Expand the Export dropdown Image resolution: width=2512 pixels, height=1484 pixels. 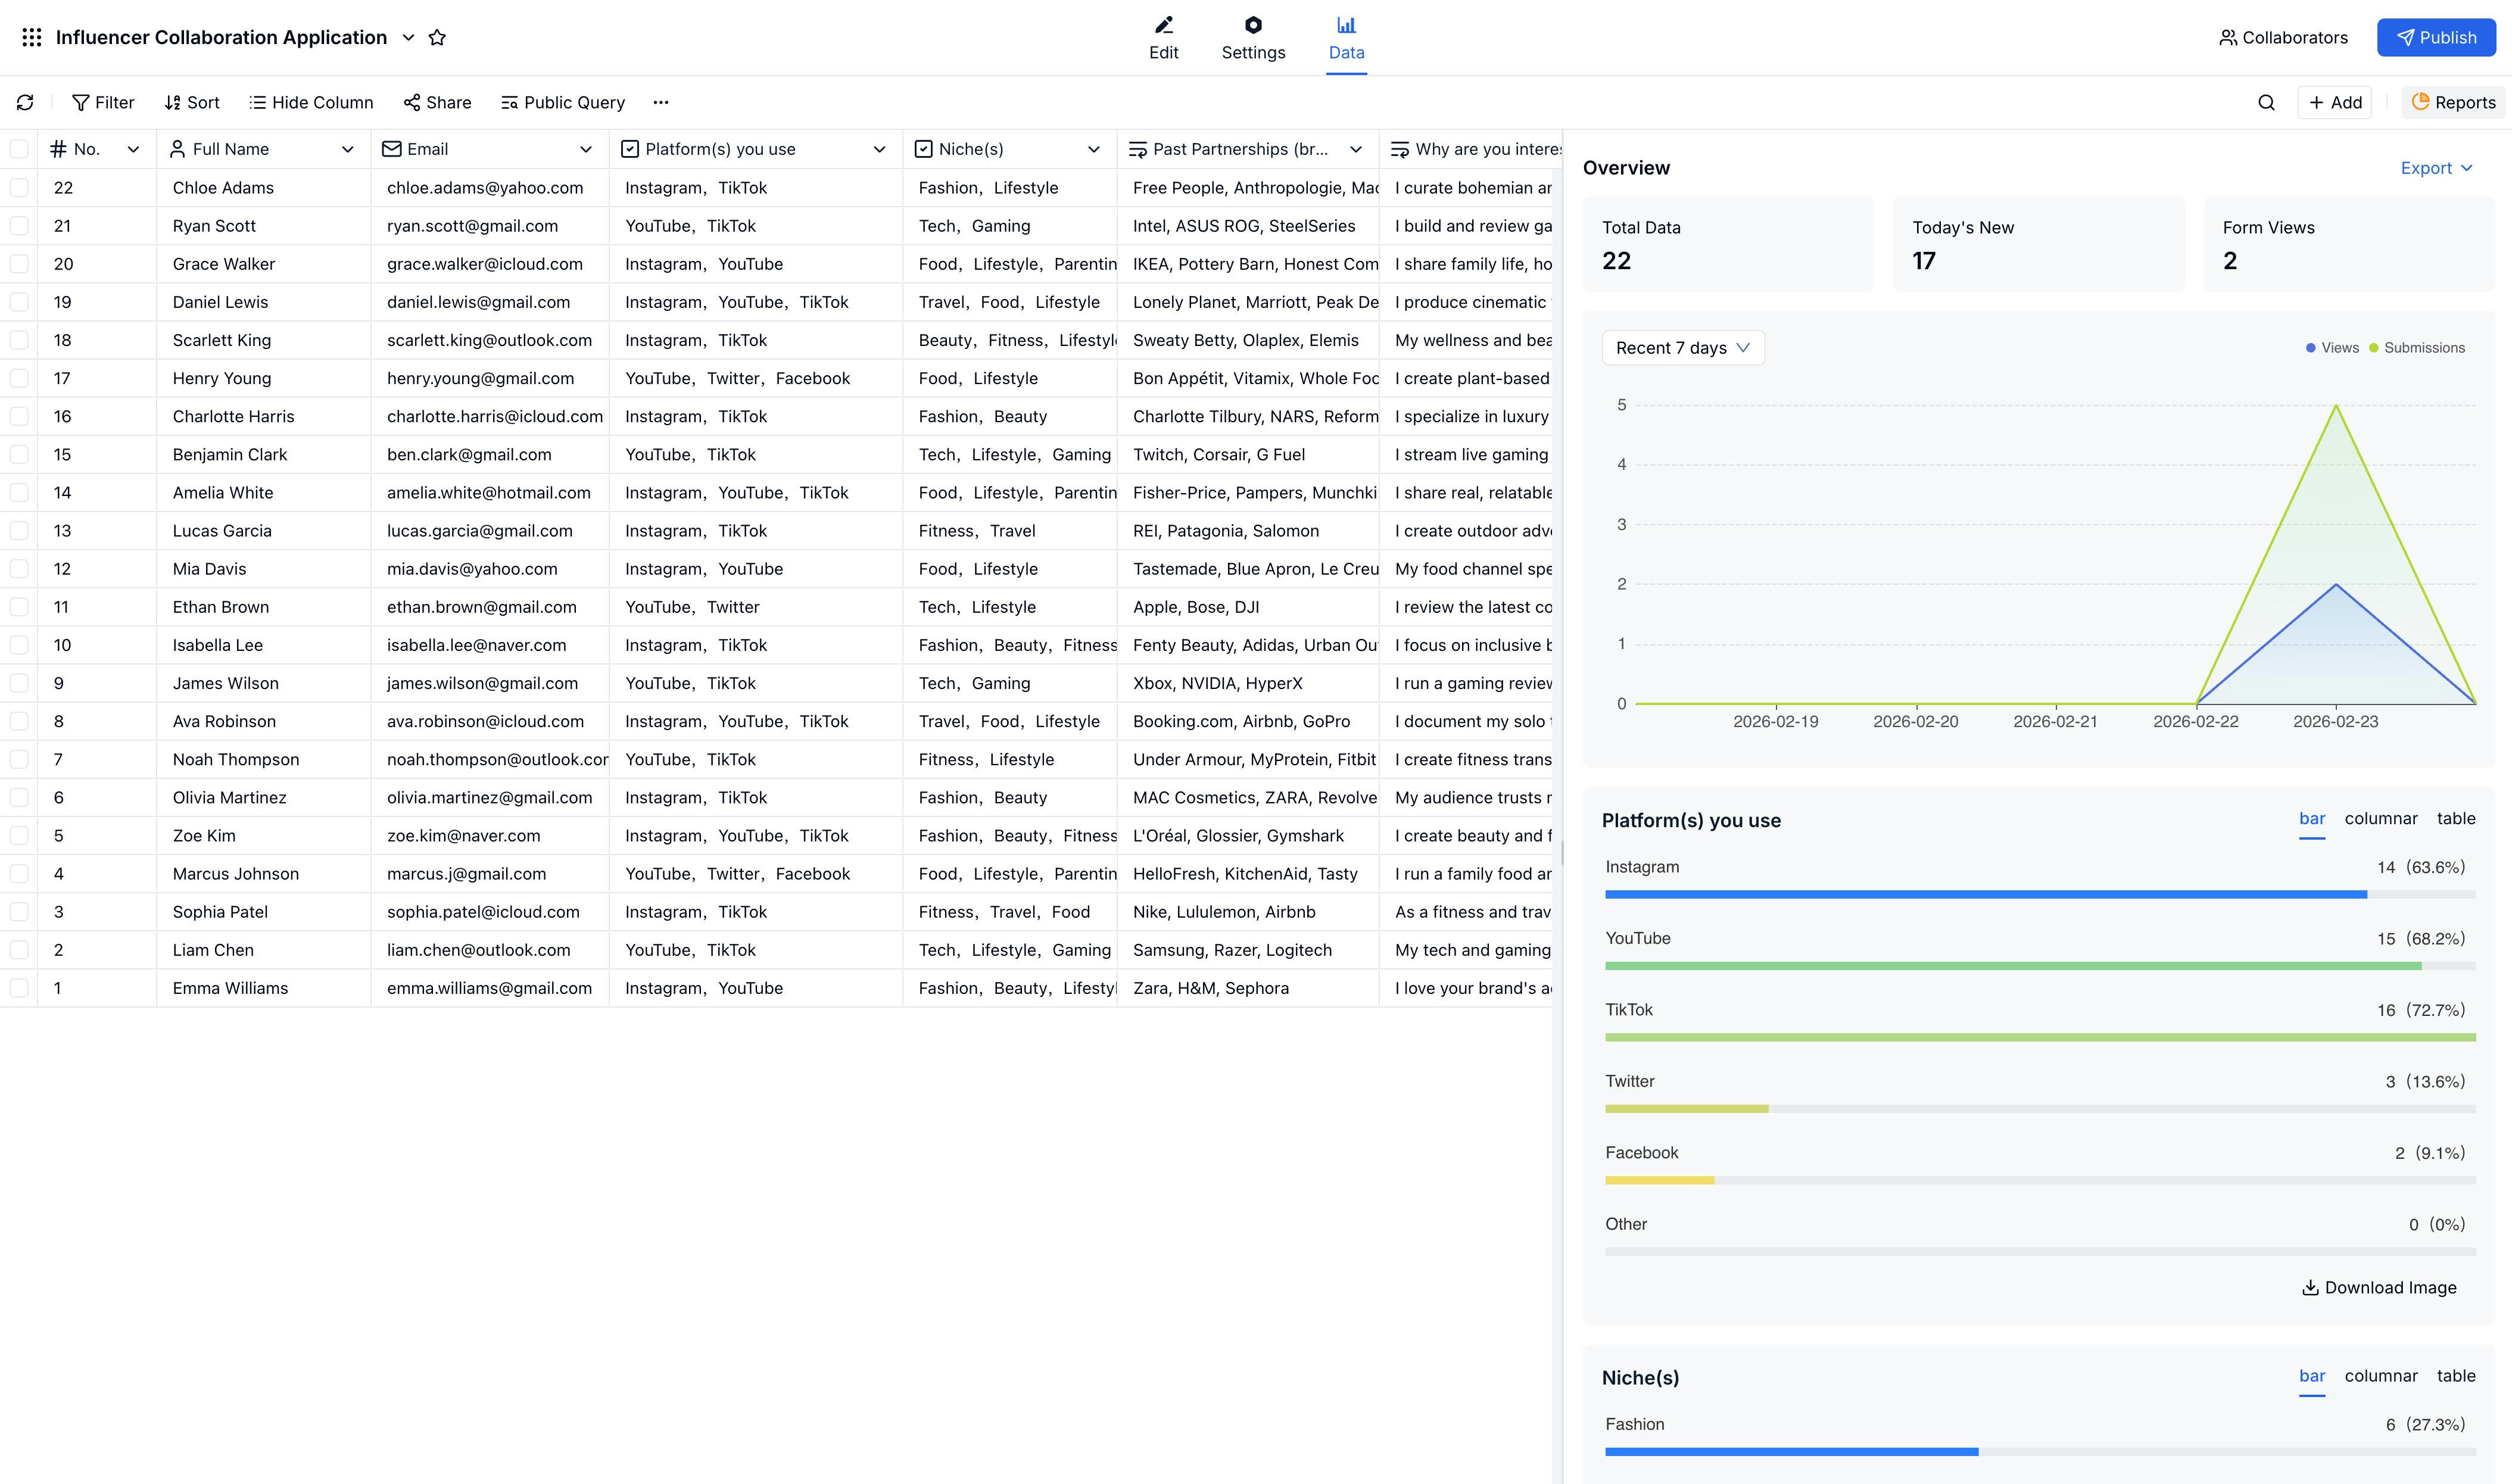point(2436,168)
